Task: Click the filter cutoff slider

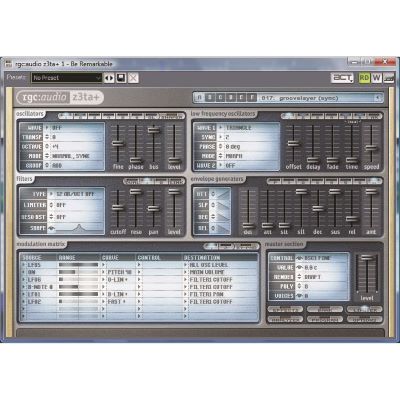Action: [x=118, y=208]
